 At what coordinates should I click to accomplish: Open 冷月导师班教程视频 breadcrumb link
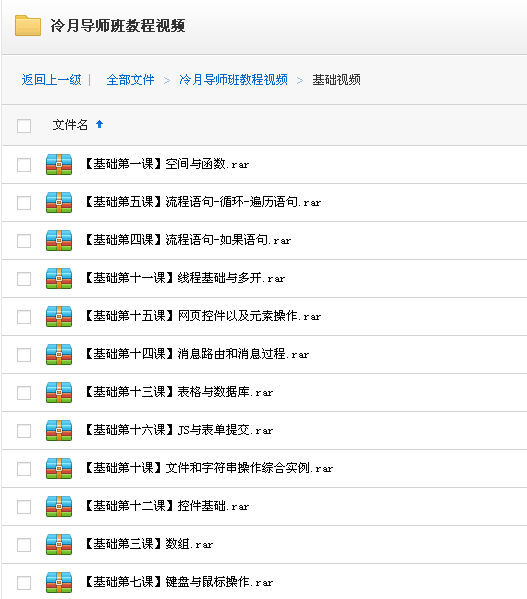233,80
